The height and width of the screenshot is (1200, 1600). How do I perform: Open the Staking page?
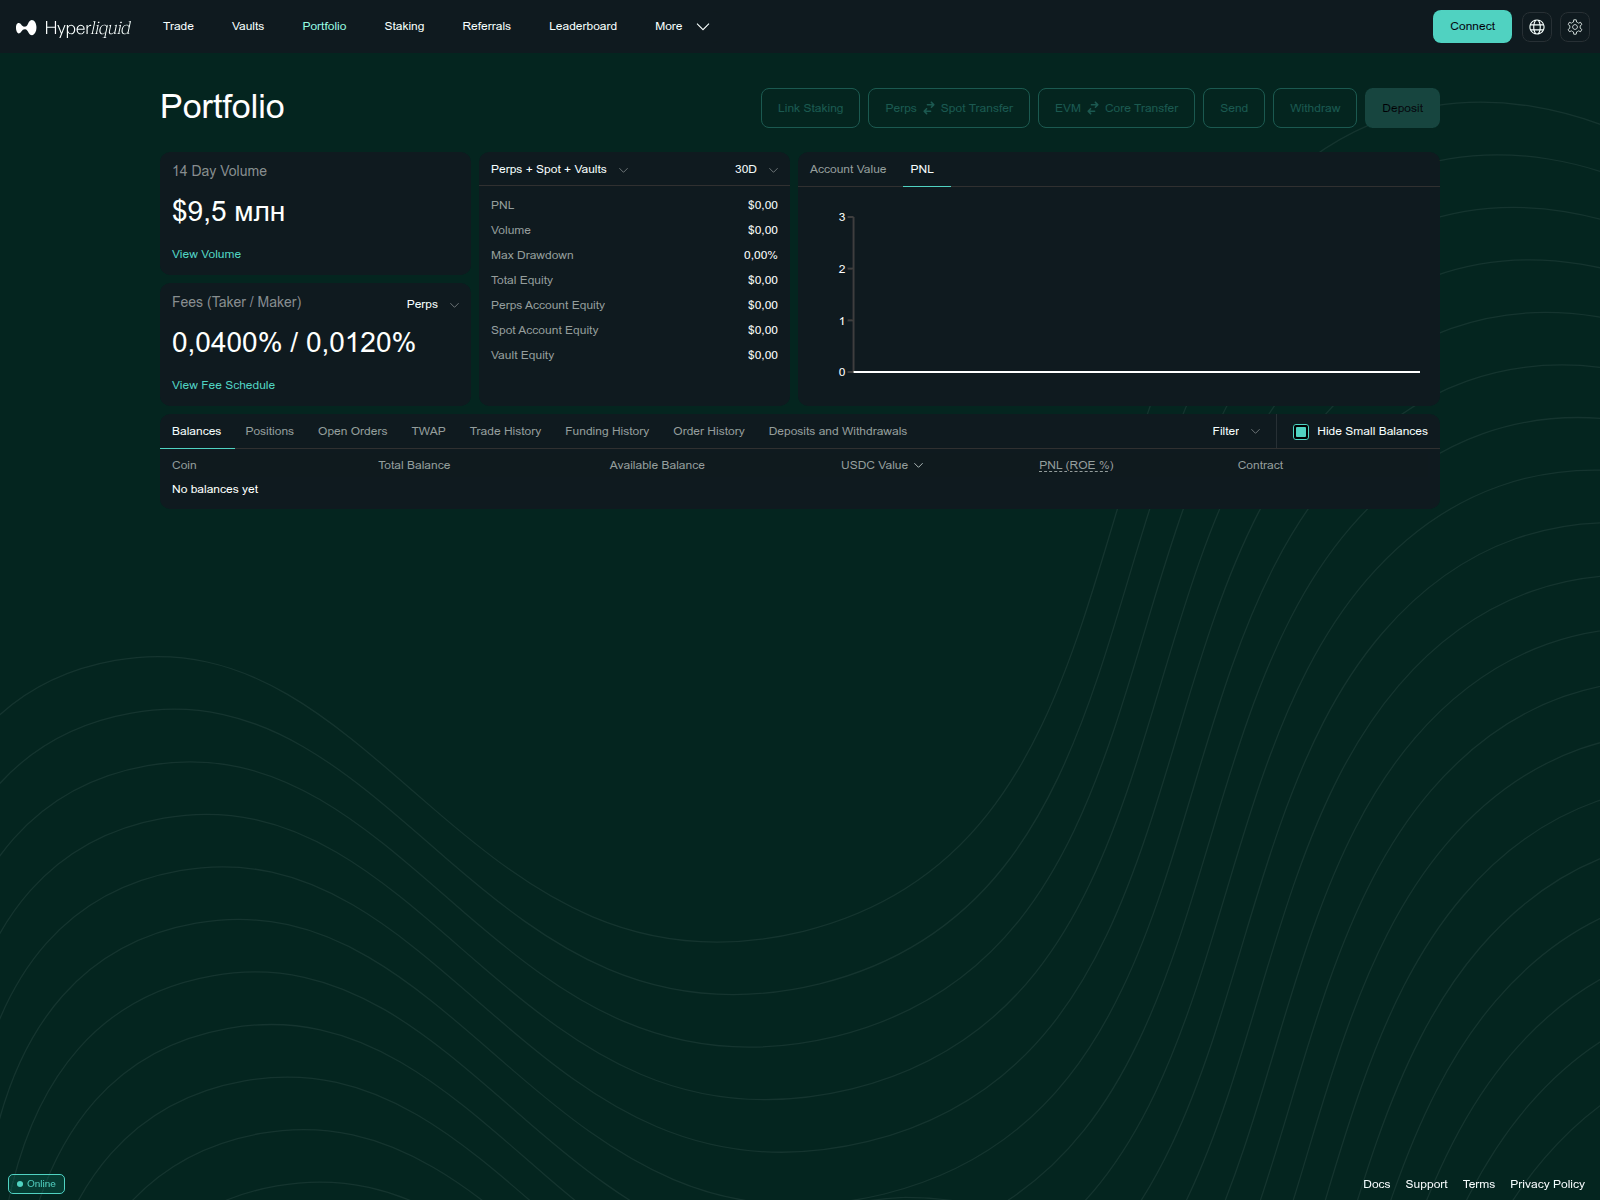tap(404, 26)
